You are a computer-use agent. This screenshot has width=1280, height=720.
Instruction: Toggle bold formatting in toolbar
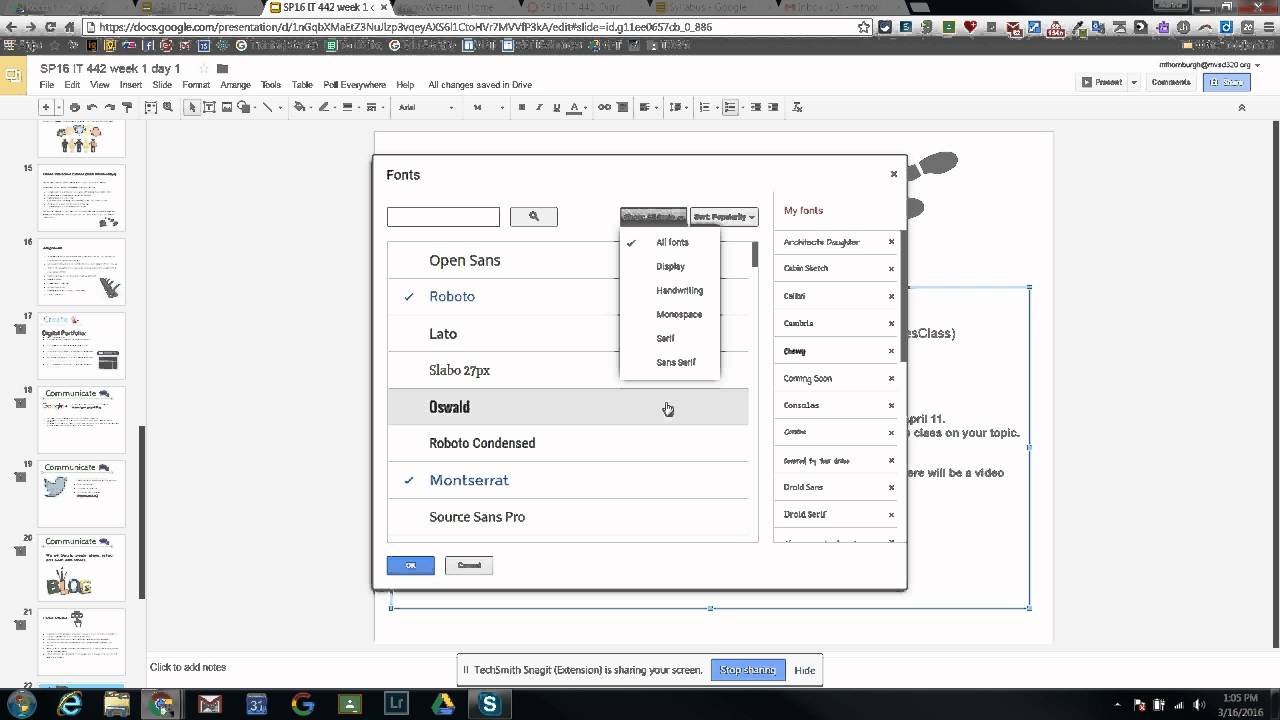click(x=521, y=107)
